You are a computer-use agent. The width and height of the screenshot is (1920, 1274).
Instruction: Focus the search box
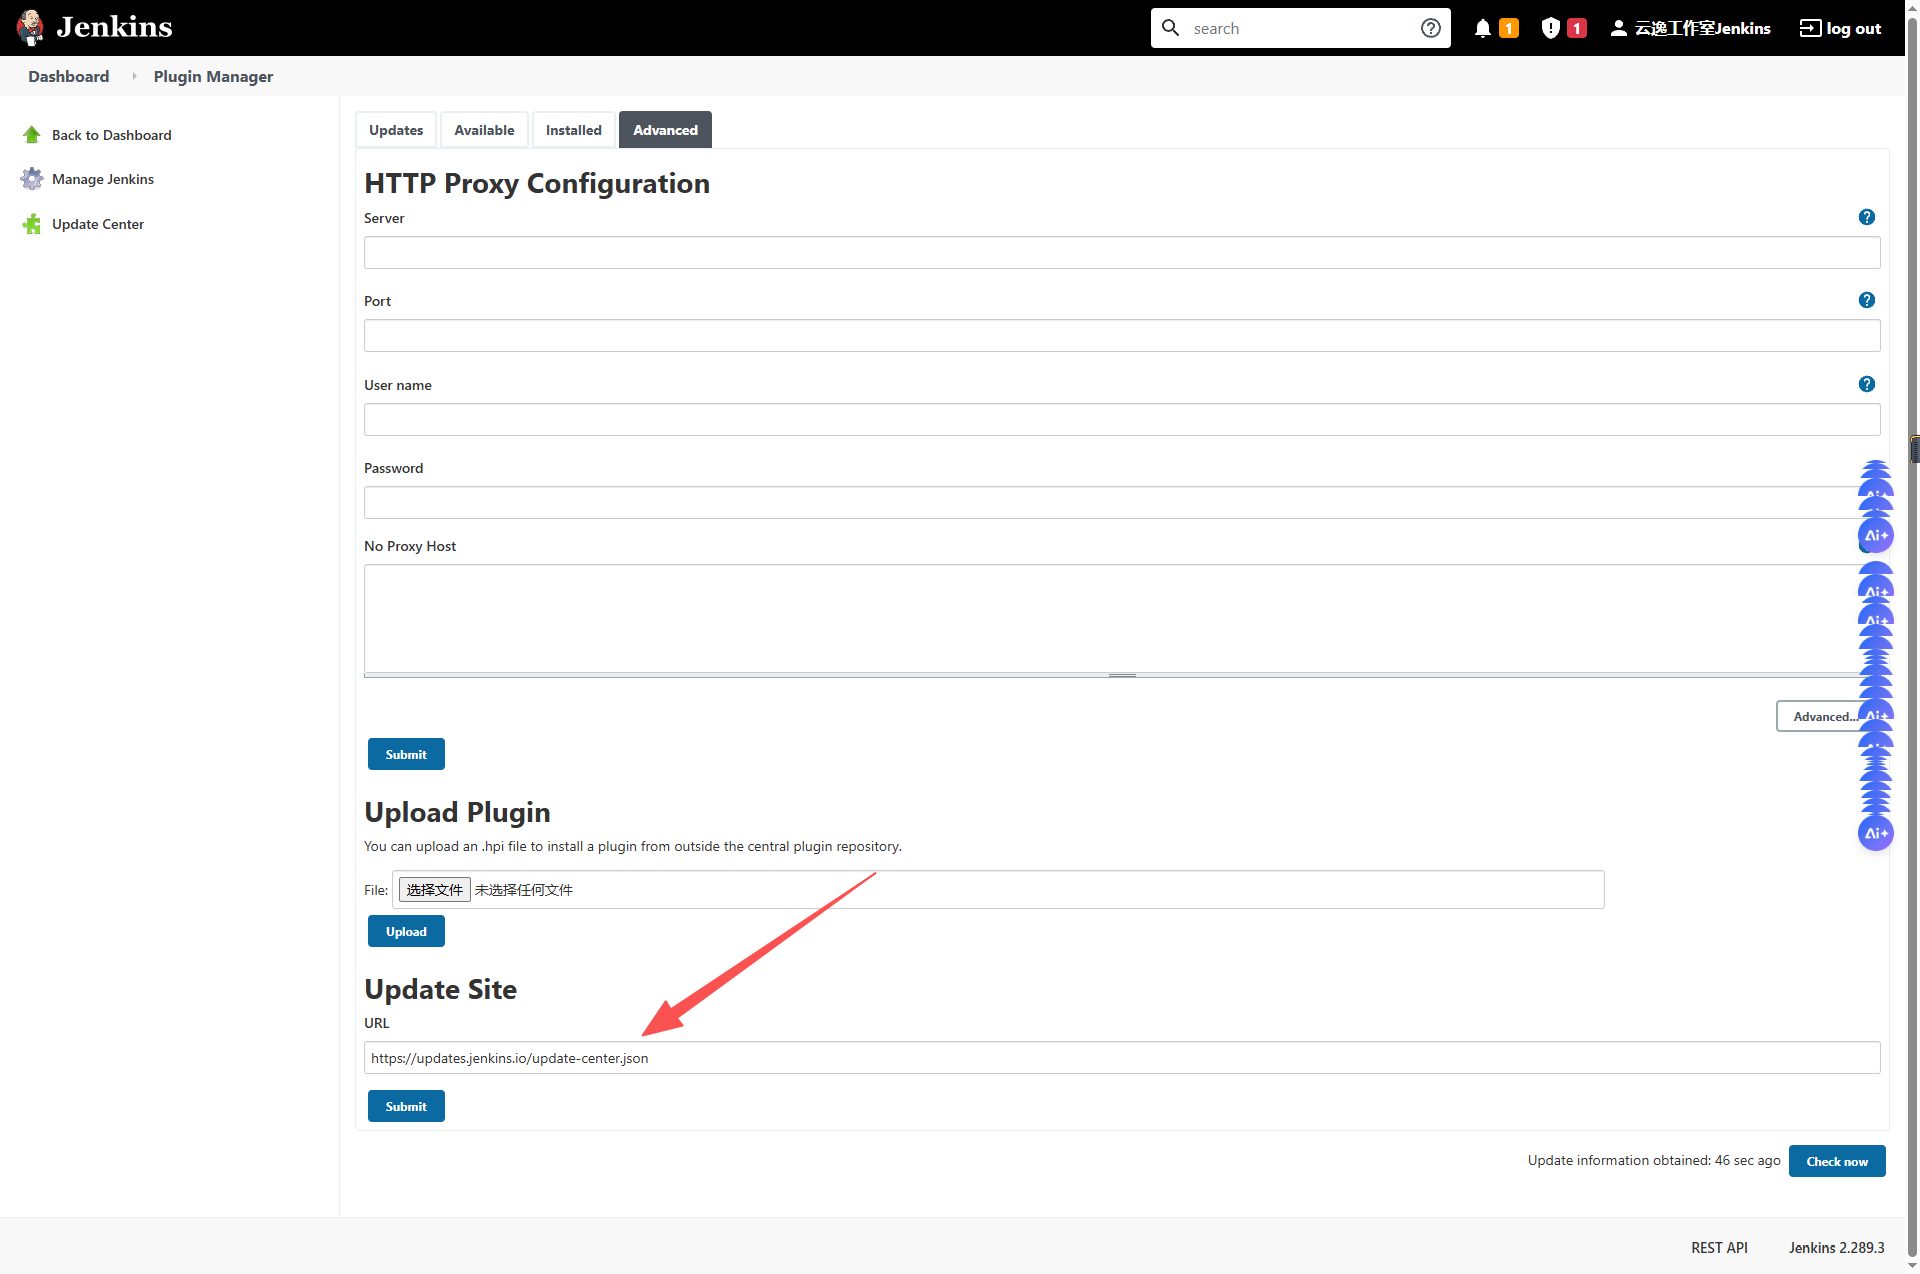(1300, 28)
